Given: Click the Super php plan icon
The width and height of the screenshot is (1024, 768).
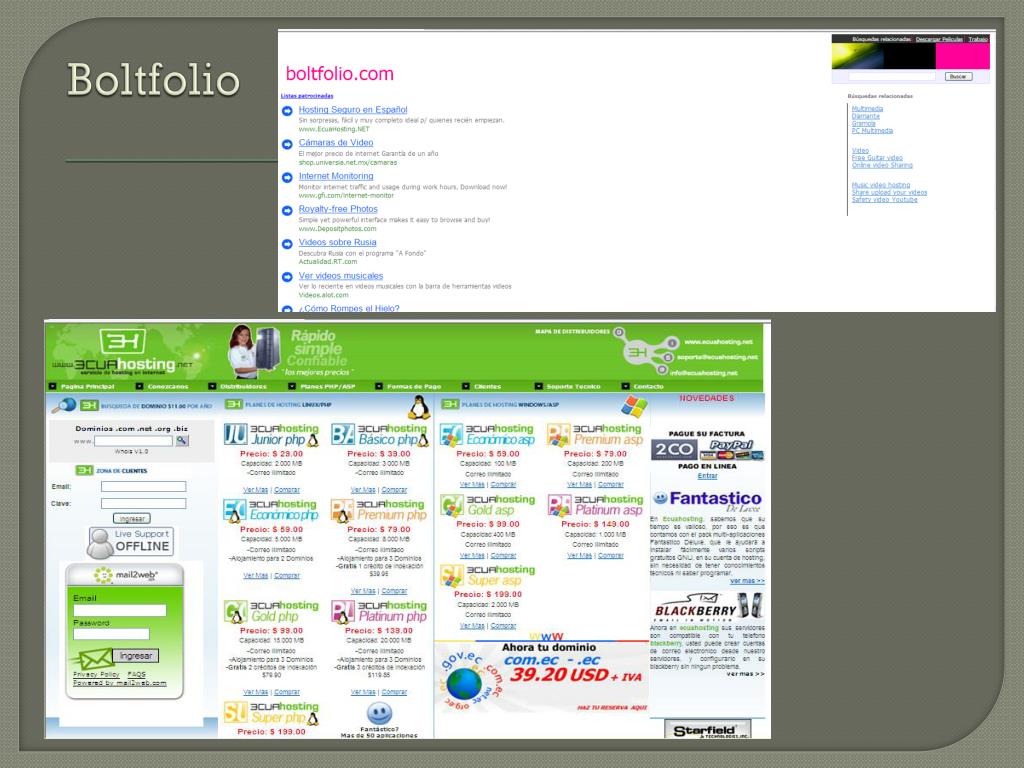Looking at the screenshot, I should pyautogui.click(x=235, y=712).
